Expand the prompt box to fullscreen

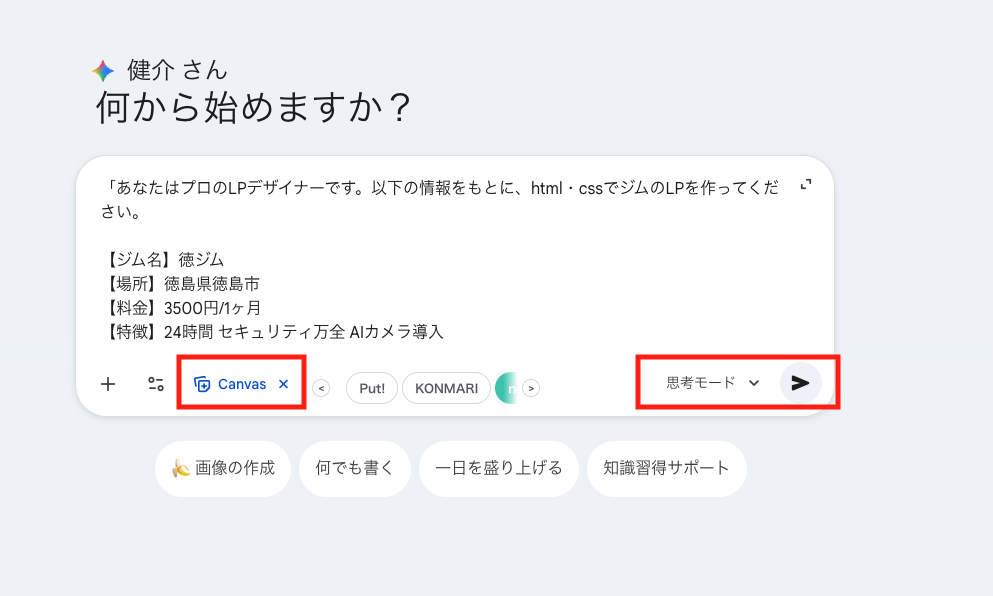(x=806, y=185)
